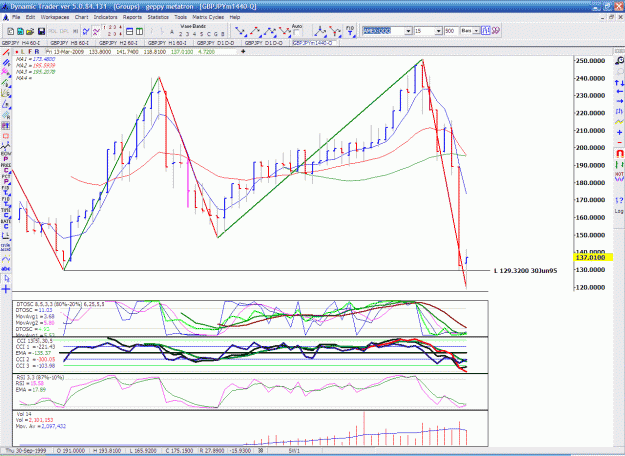The height and width of the screenshot is (456, 625).
Task: Click the 500 bars input field
Action: tap(451, 31)
